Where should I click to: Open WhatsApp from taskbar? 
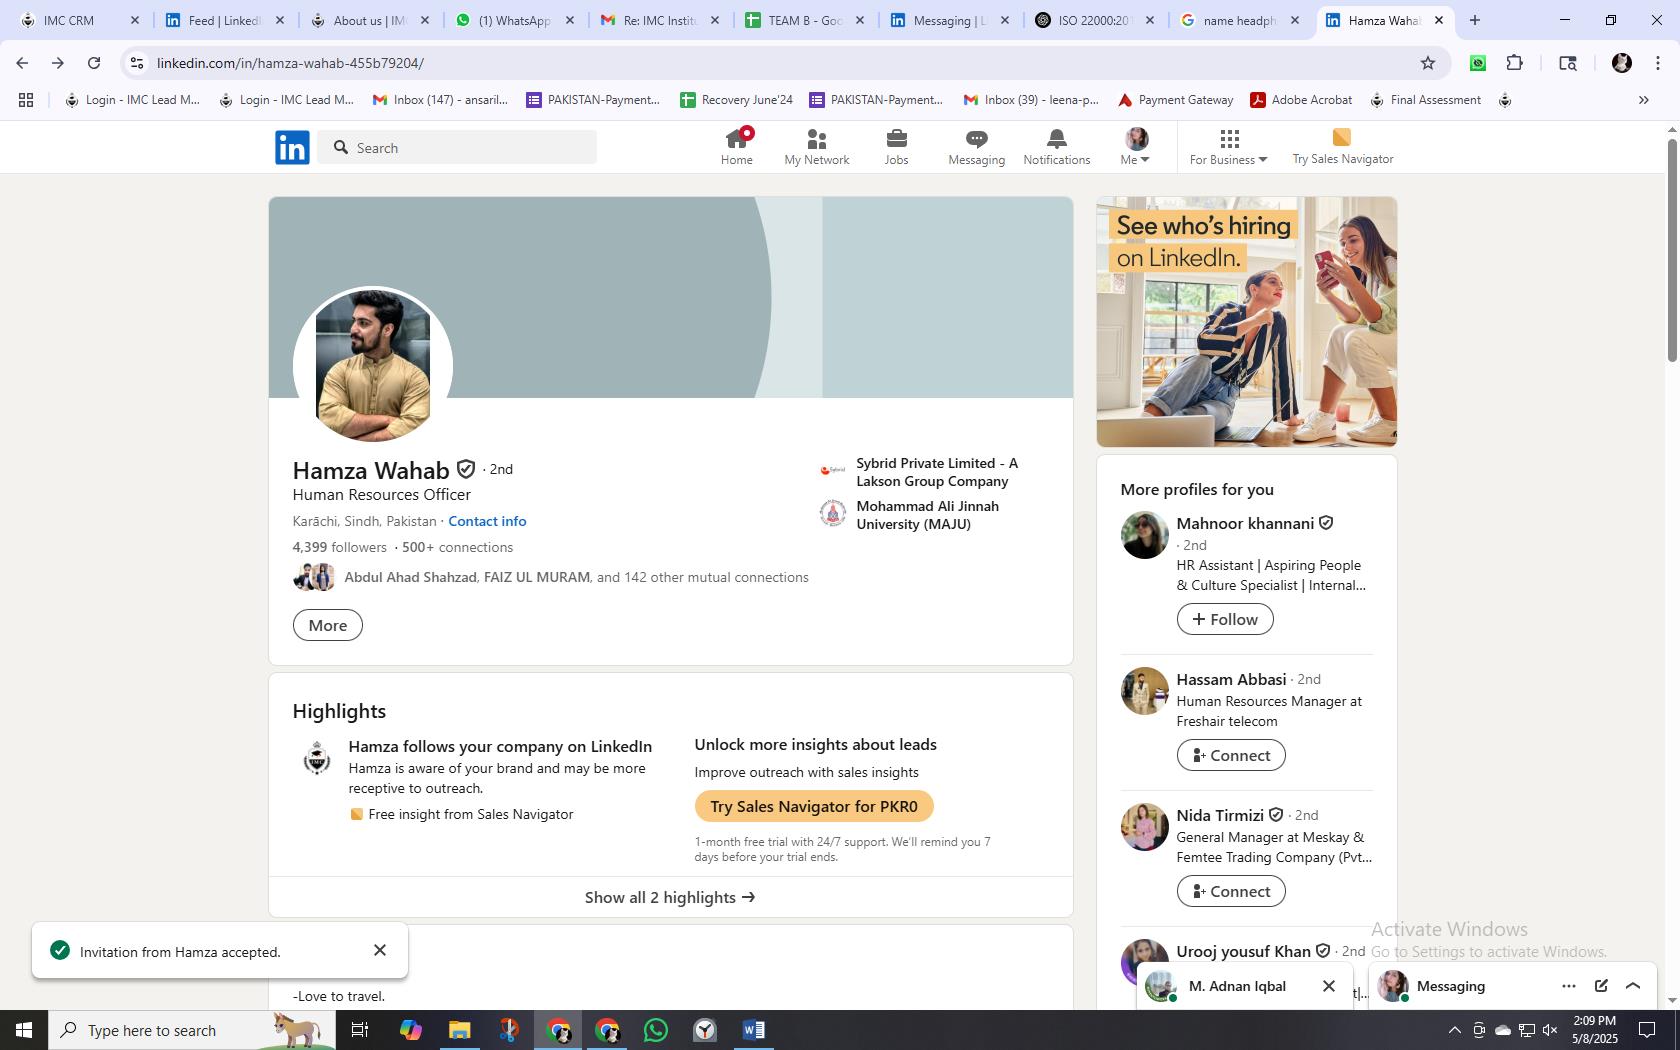(656, 1030)
